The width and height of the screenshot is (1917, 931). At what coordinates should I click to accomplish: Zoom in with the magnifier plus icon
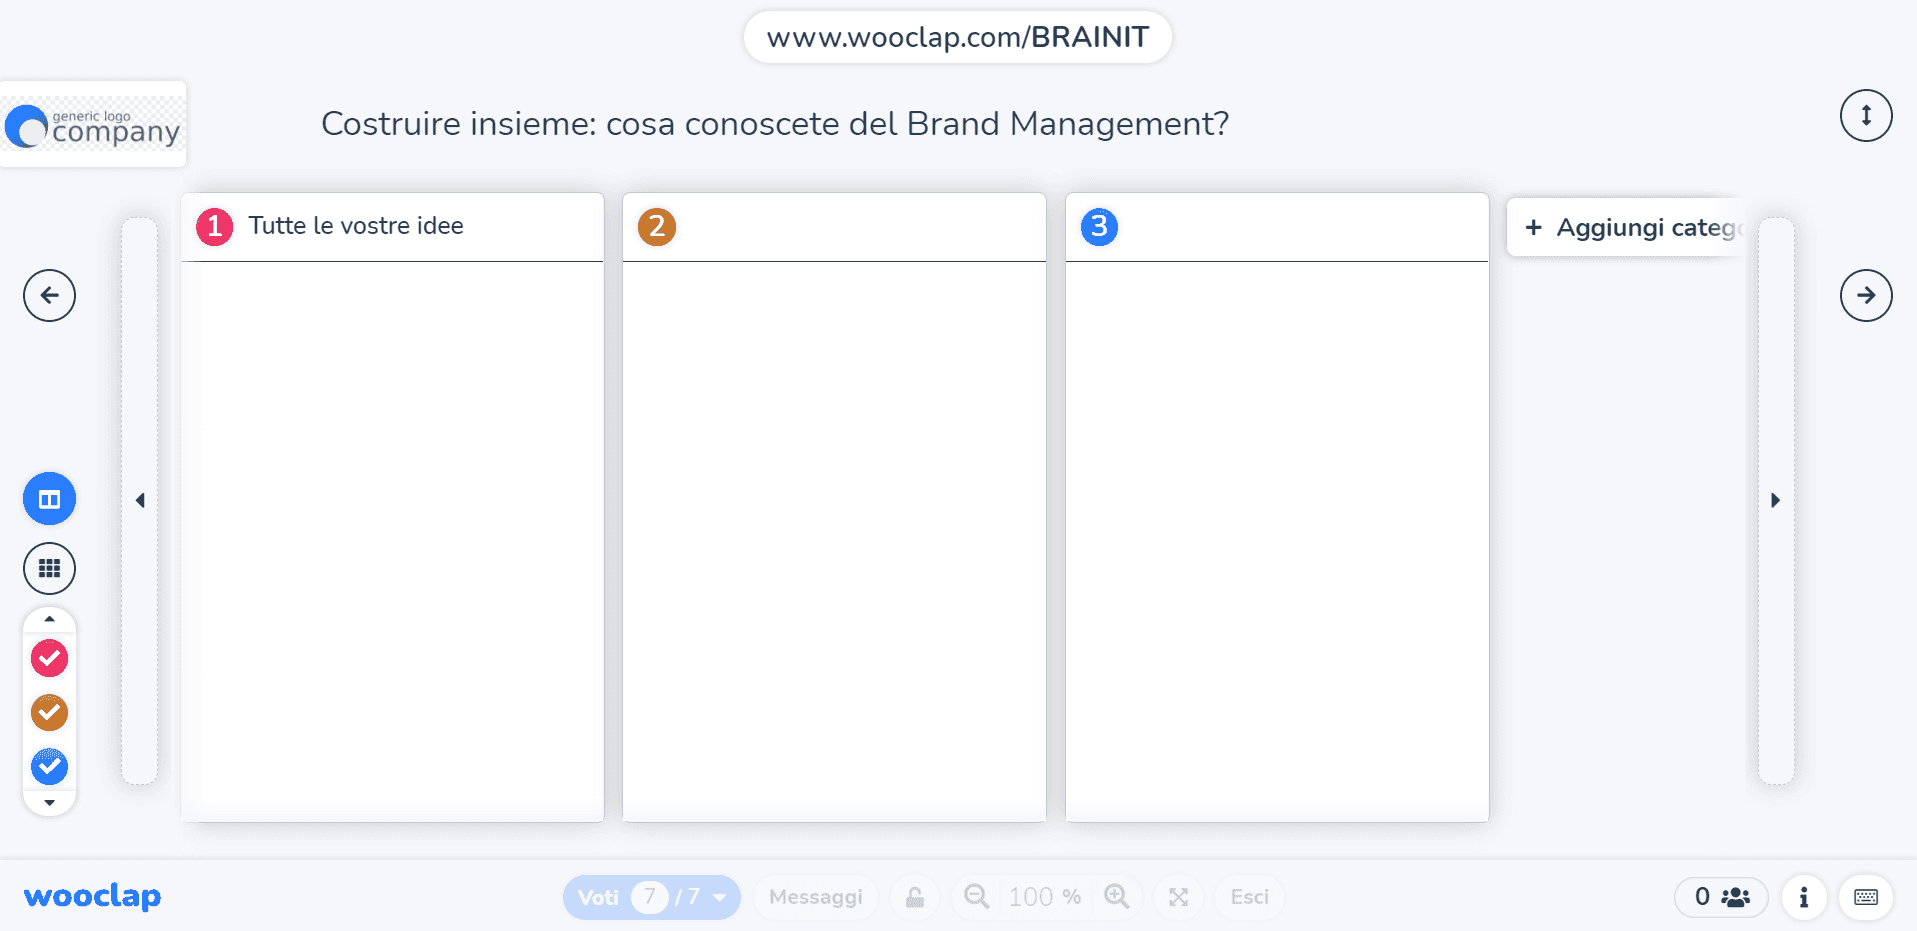(1117, 897)
